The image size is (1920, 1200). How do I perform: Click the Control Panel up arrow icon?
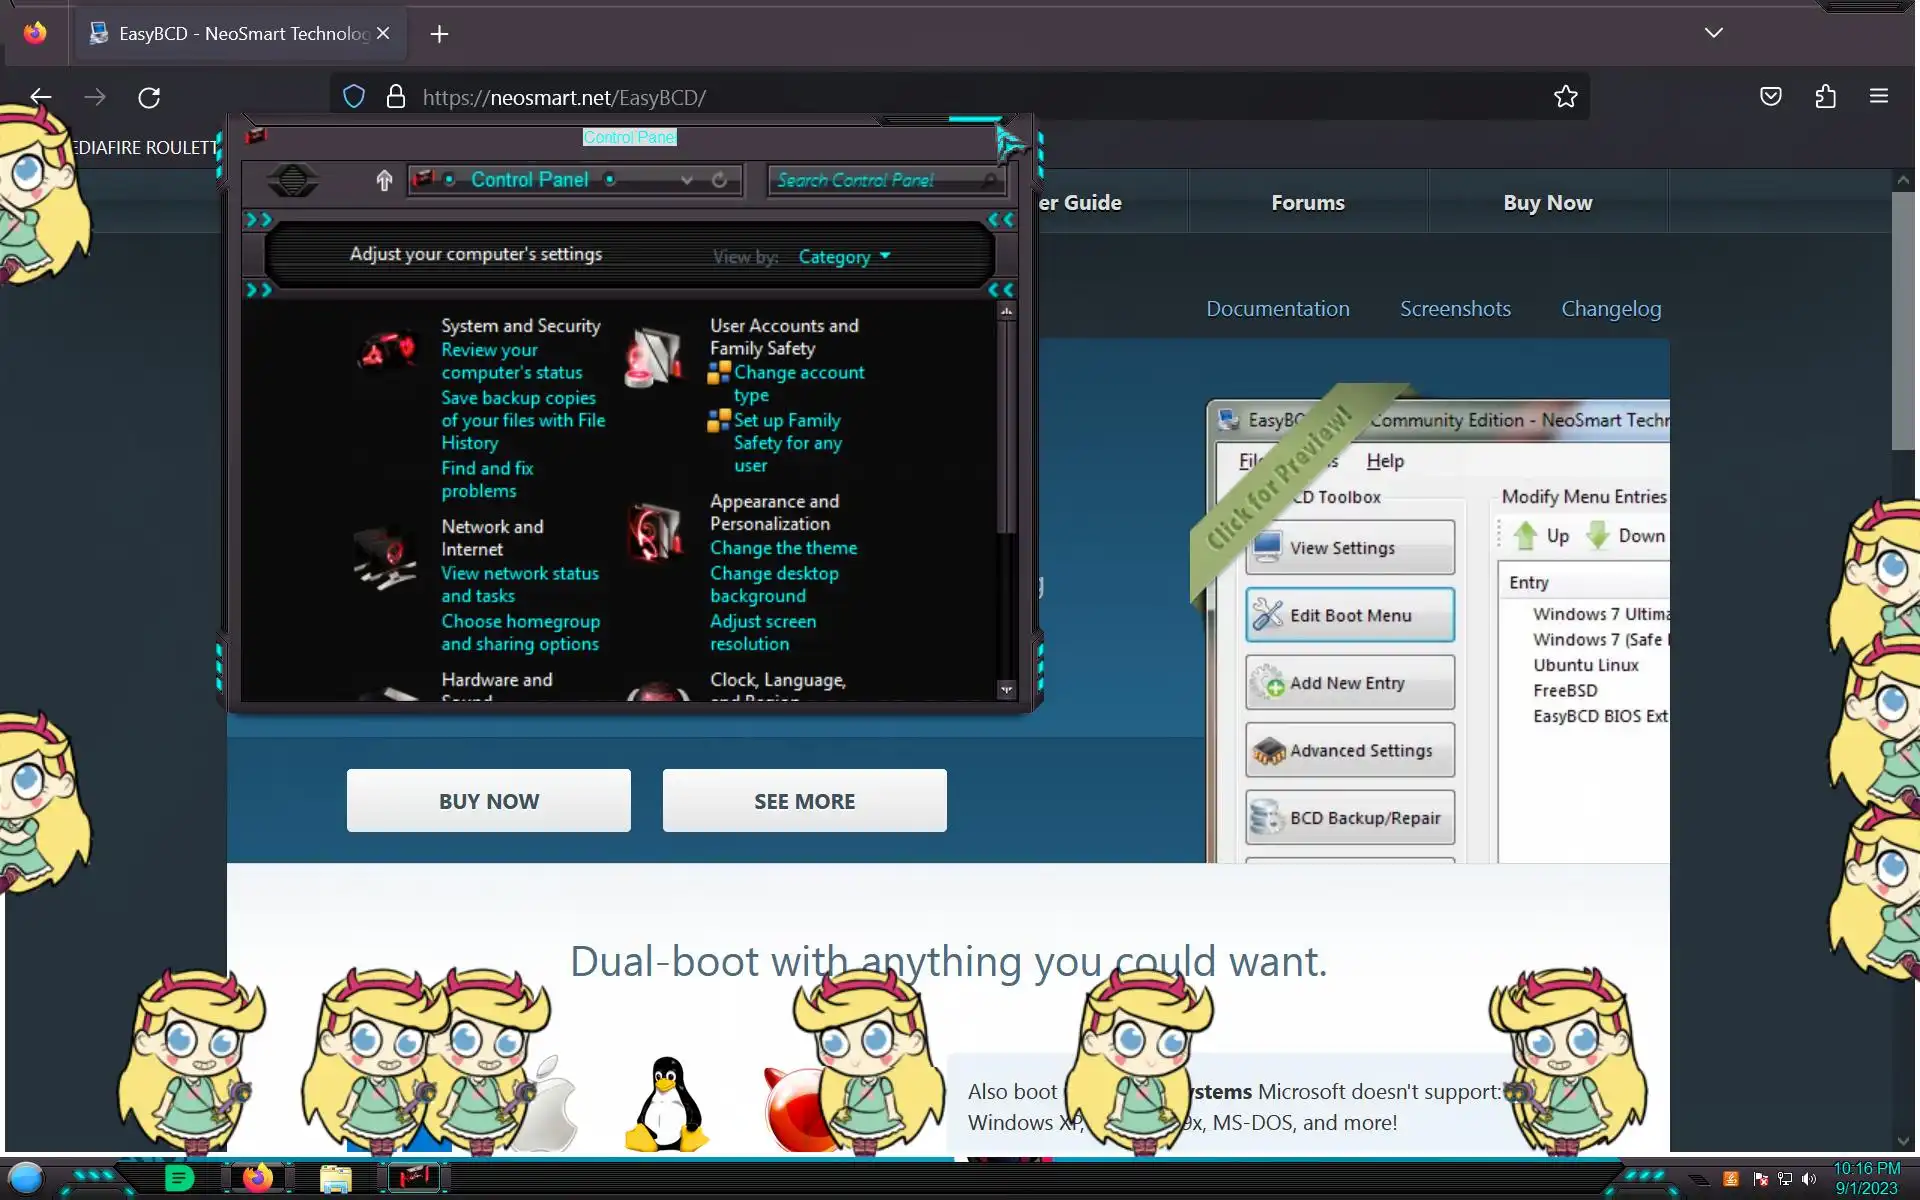click(x=384, y=180)
